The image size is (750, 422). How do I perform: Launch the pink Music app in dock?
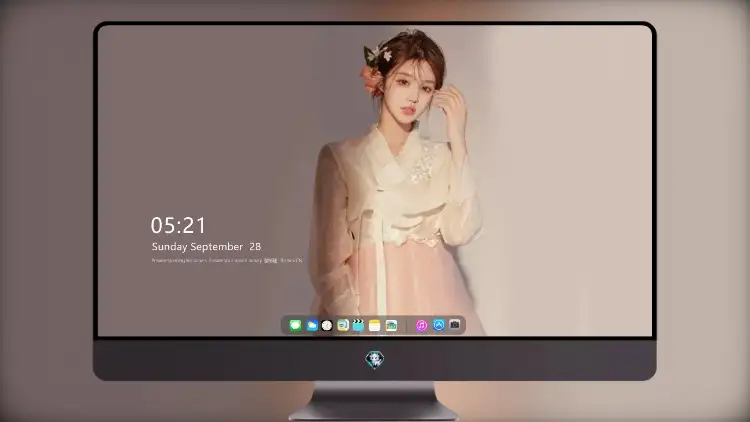click(421, 325)
